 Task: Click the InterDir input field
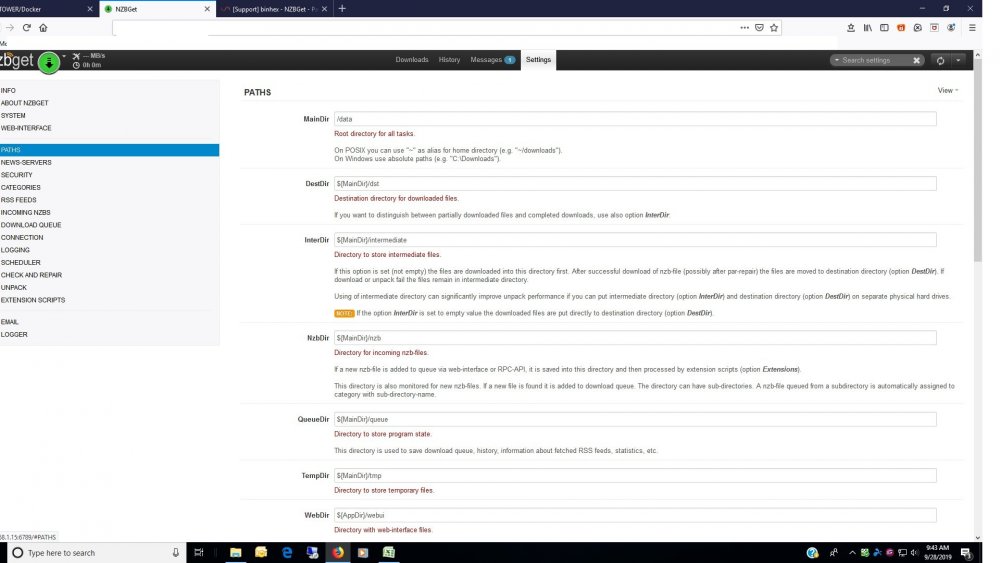point(635,240)
